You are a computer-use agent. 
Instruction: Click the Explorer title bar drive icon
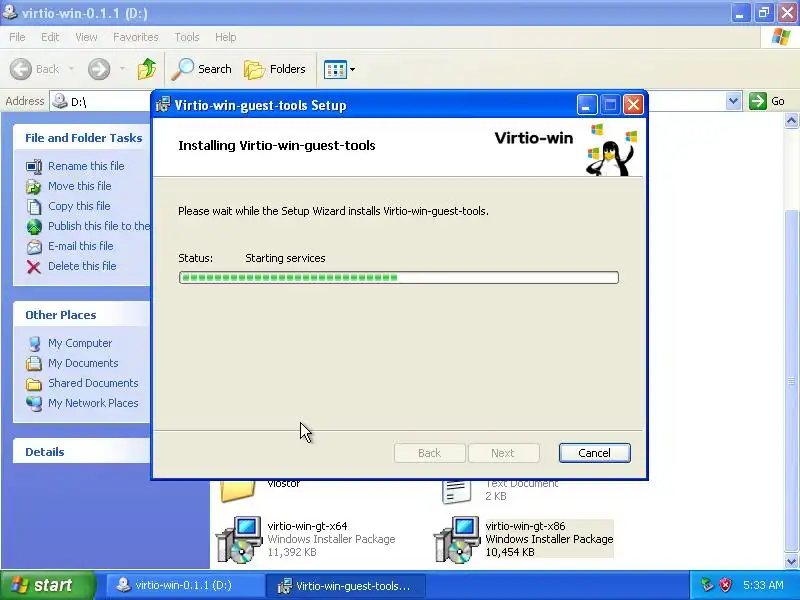tap(9, 12)
